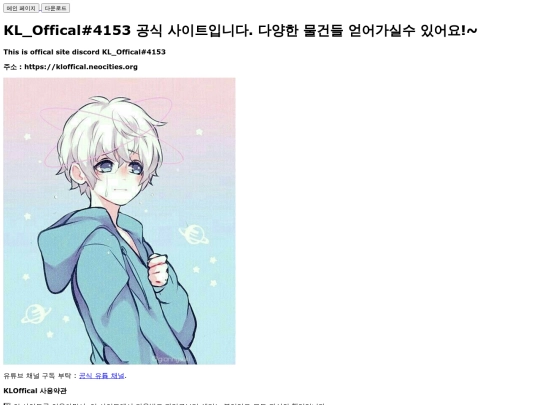Click the faint watermark at image bottom
This screenshot has width=540, height=405.
[x=171, y=360]
